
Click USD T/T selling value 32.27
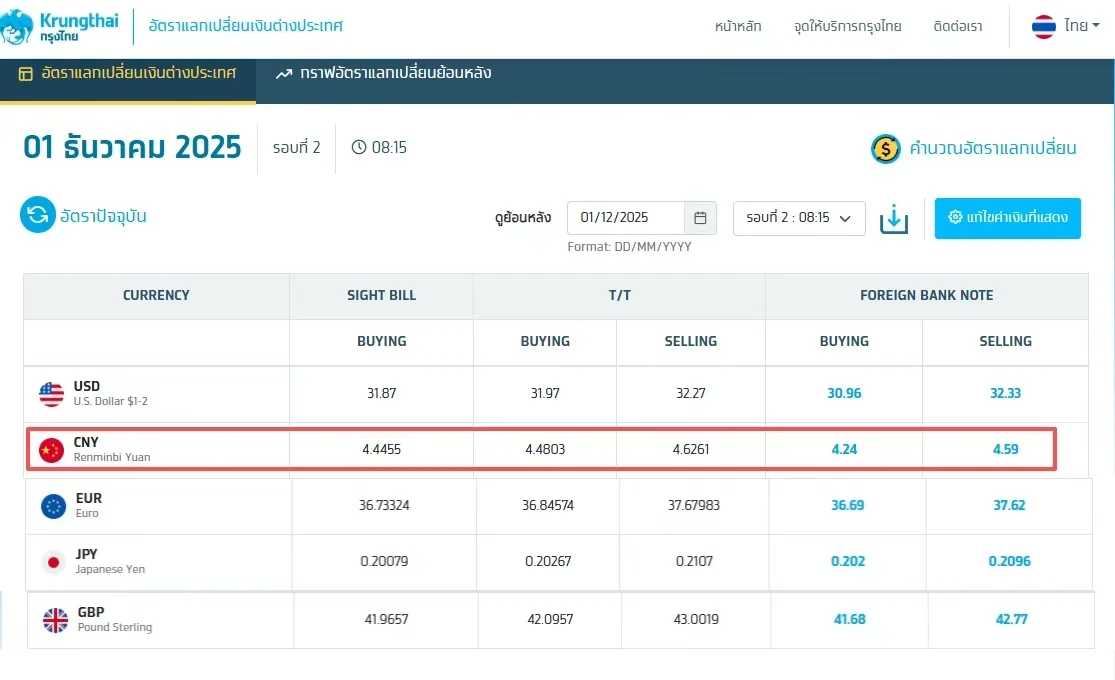690,393
